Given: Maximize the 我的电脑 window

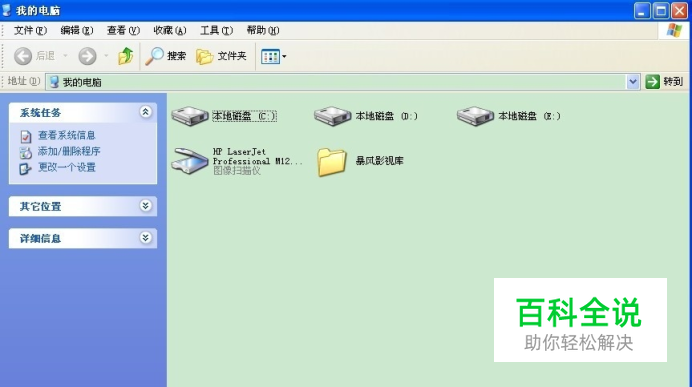Looking at the screenshot, I should click(661, 11).
